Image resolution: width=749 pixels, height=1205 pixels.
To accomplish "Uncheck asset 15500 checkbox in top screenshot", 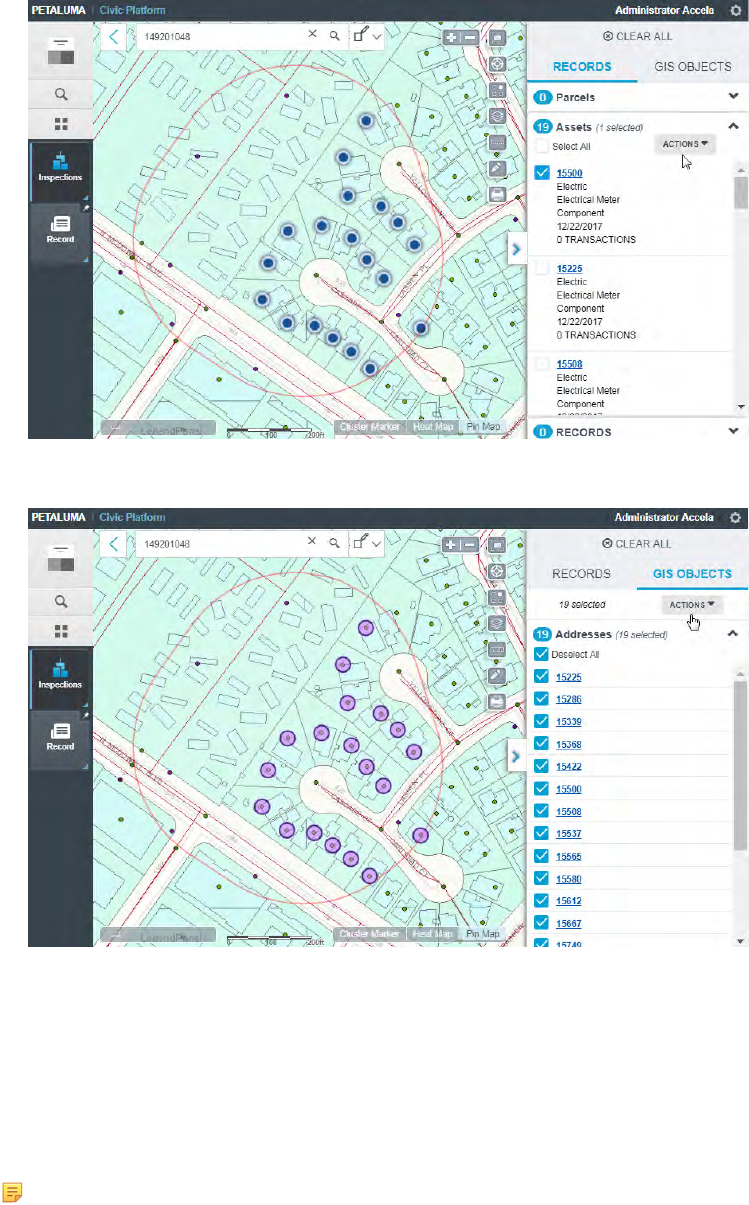I will click(542, 172).
